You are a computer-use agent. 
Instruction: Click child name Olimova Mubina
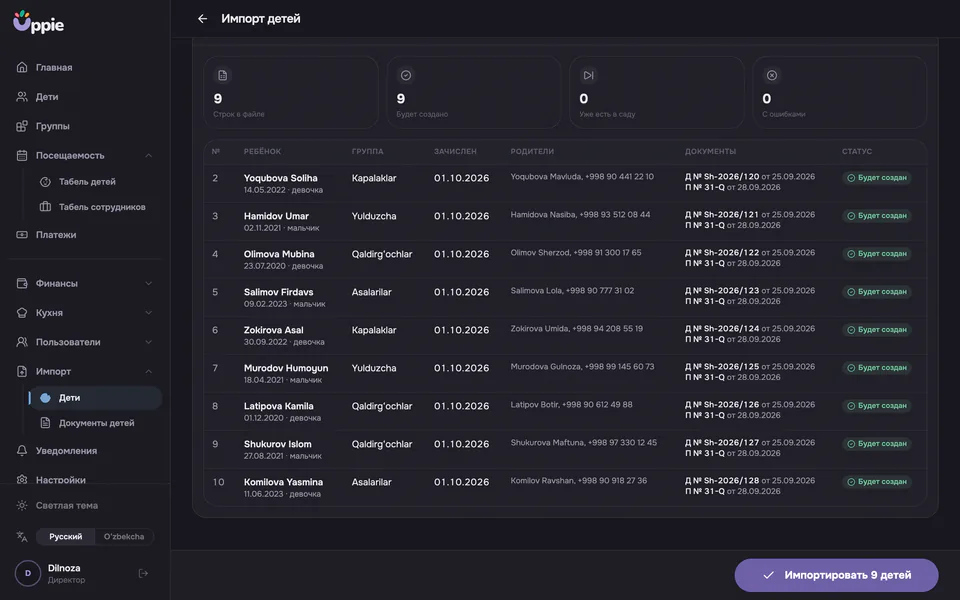tap(279, 254)
